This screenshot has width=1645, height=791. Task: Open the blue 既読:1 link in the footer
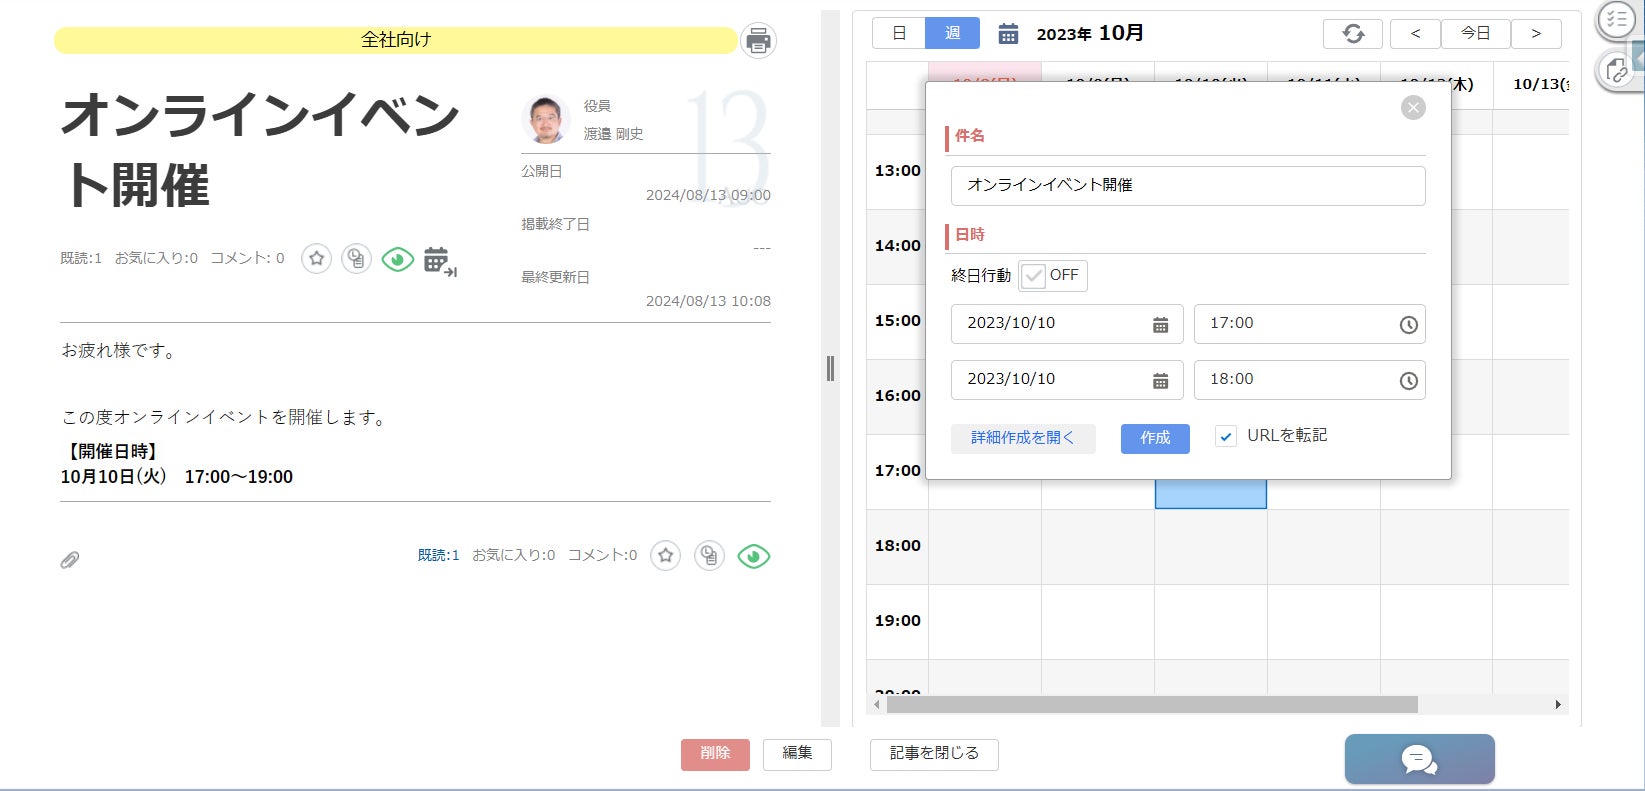(x=438, y=555)
